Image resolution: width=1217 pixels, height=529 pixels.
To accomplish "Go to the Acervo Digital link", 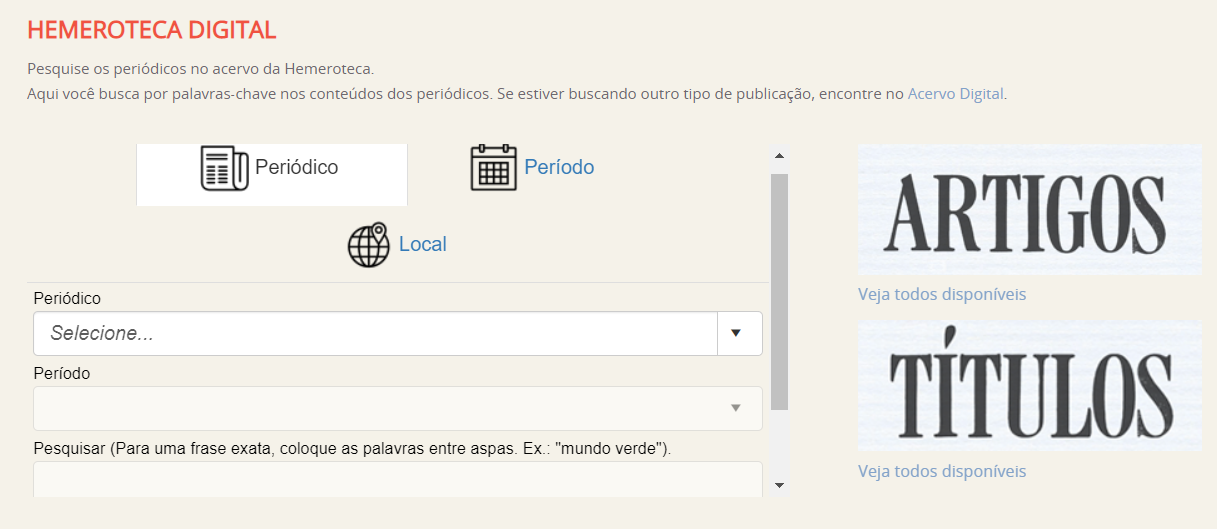I will coord(955,94).
